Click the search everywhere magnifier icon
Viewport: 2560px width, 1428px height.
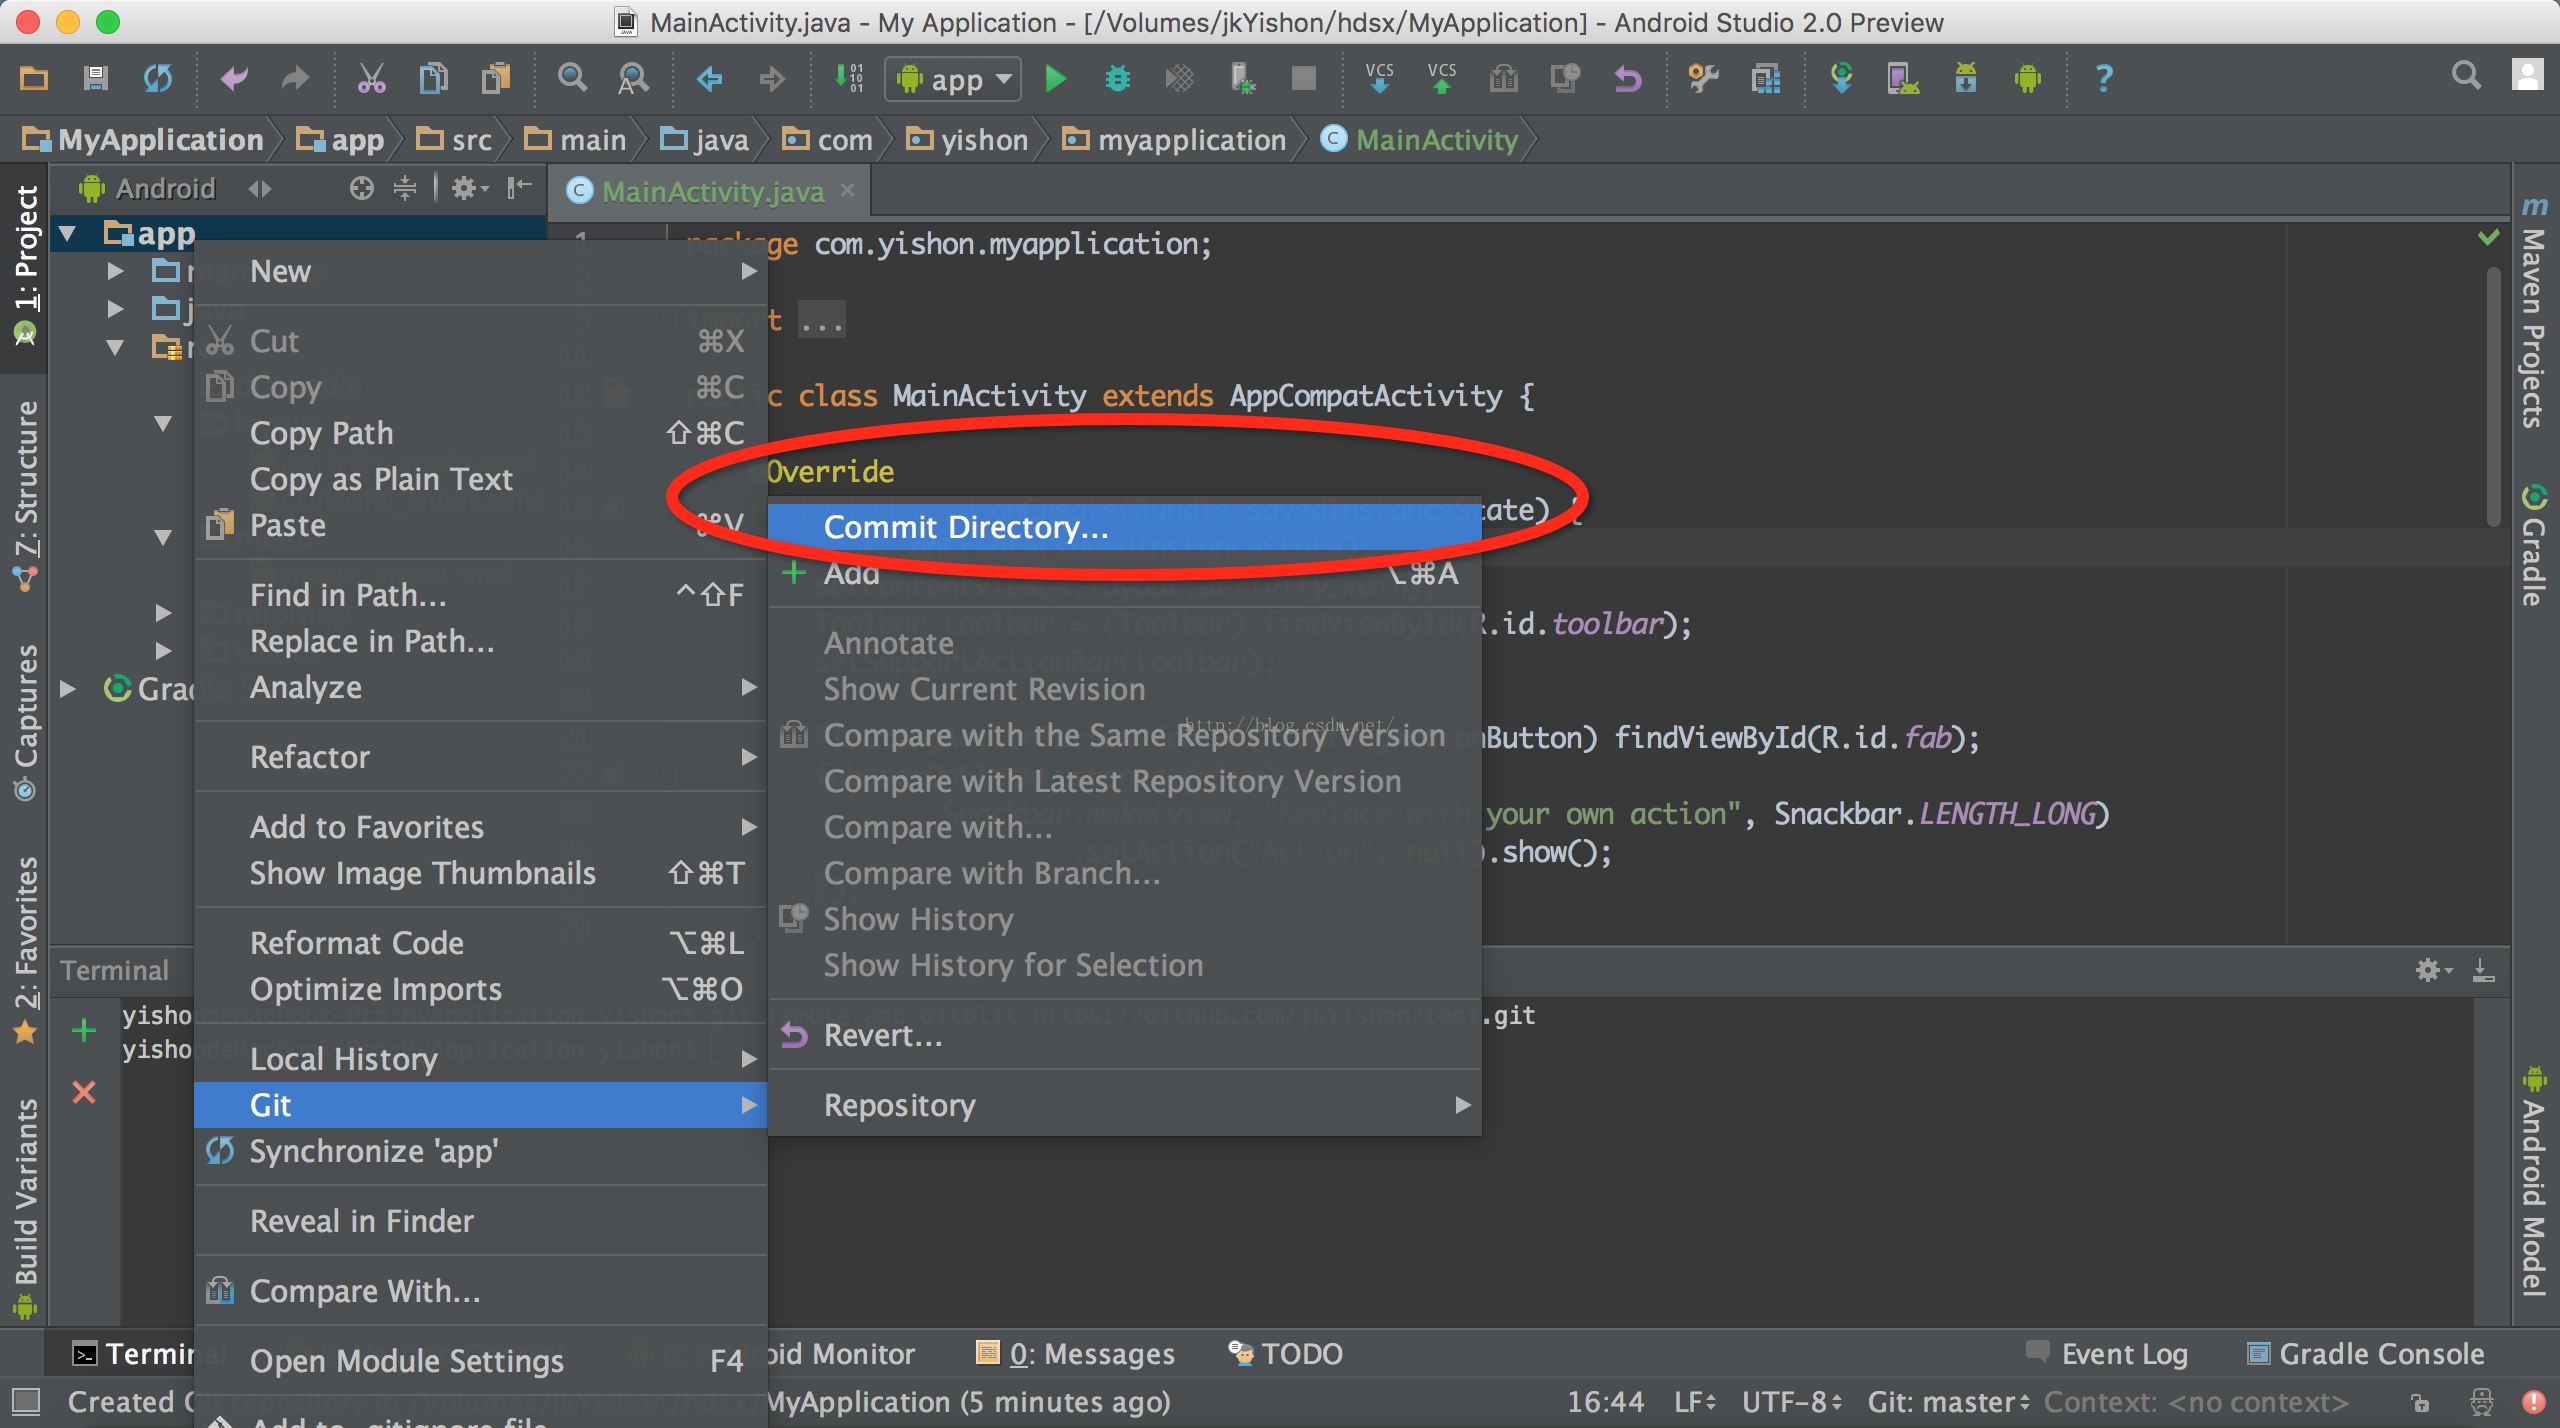(x=2466, y=76)
